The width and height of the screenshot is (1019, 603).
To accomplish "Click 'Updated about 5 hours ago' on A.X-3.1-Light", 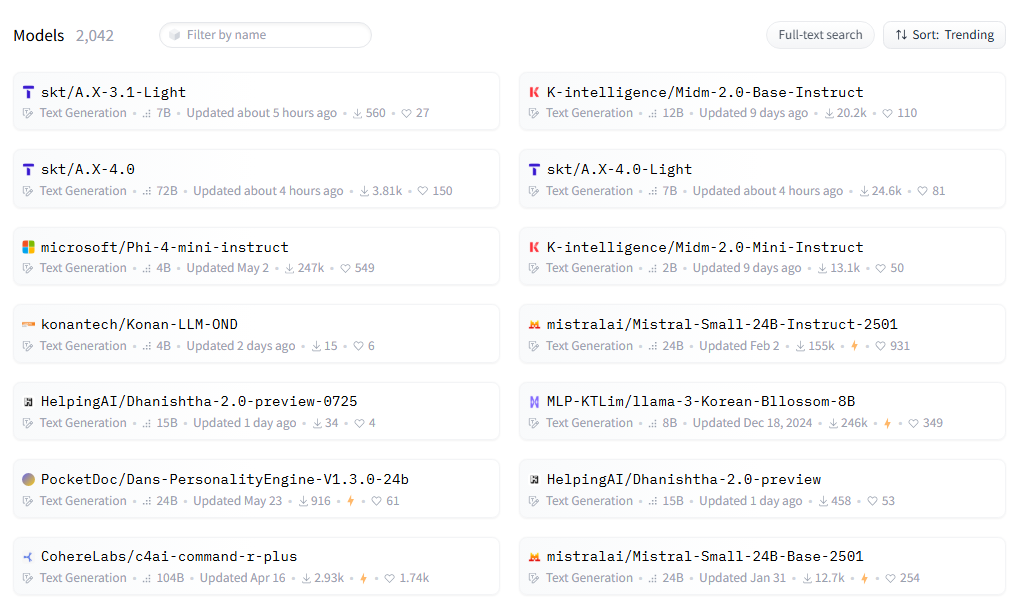I will point(262,113).
